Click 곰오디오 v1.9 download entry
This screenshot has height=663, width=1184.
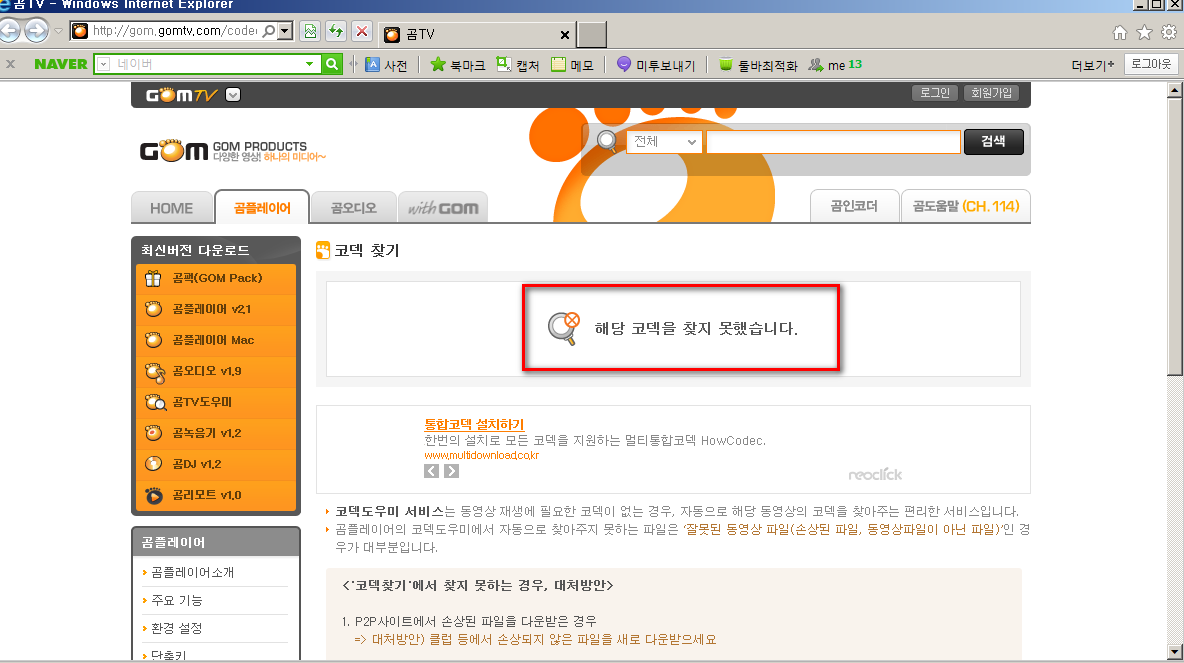pyautogui.click(x=216, y=372)
